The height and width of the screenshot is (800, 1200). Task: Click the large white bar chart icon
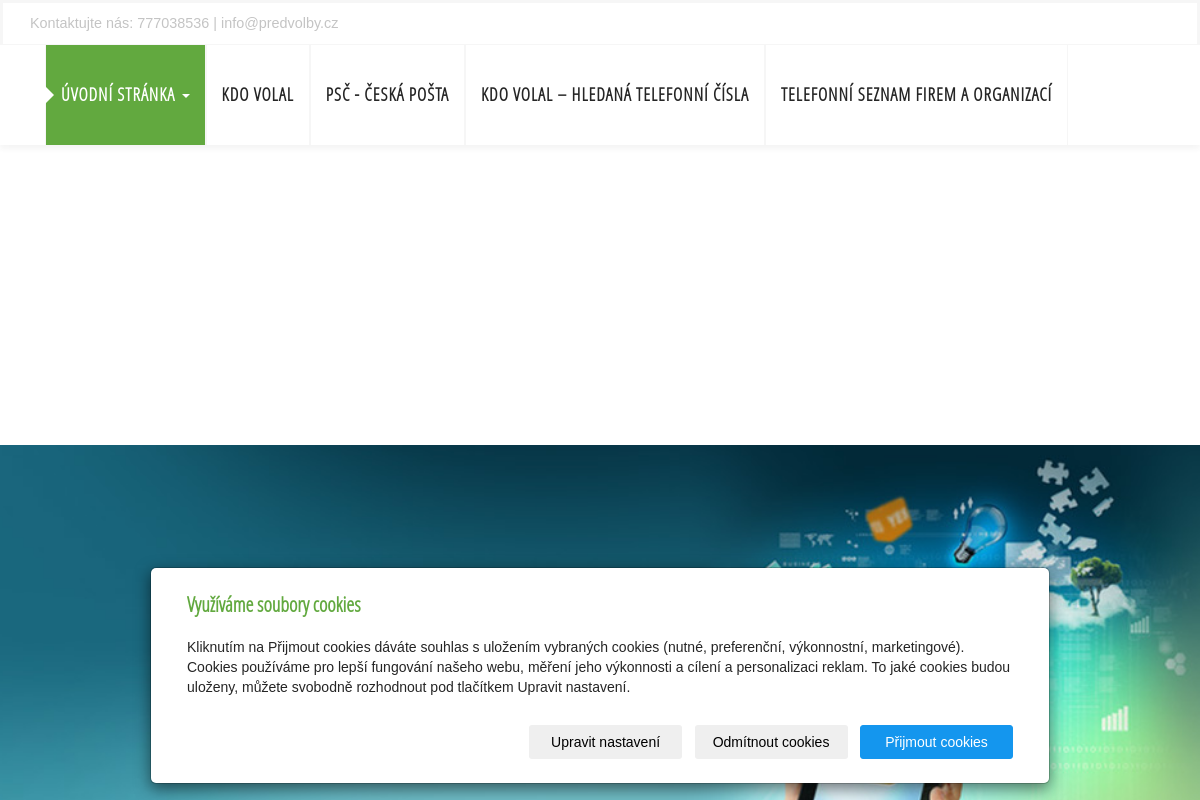tap(1114, 718)
